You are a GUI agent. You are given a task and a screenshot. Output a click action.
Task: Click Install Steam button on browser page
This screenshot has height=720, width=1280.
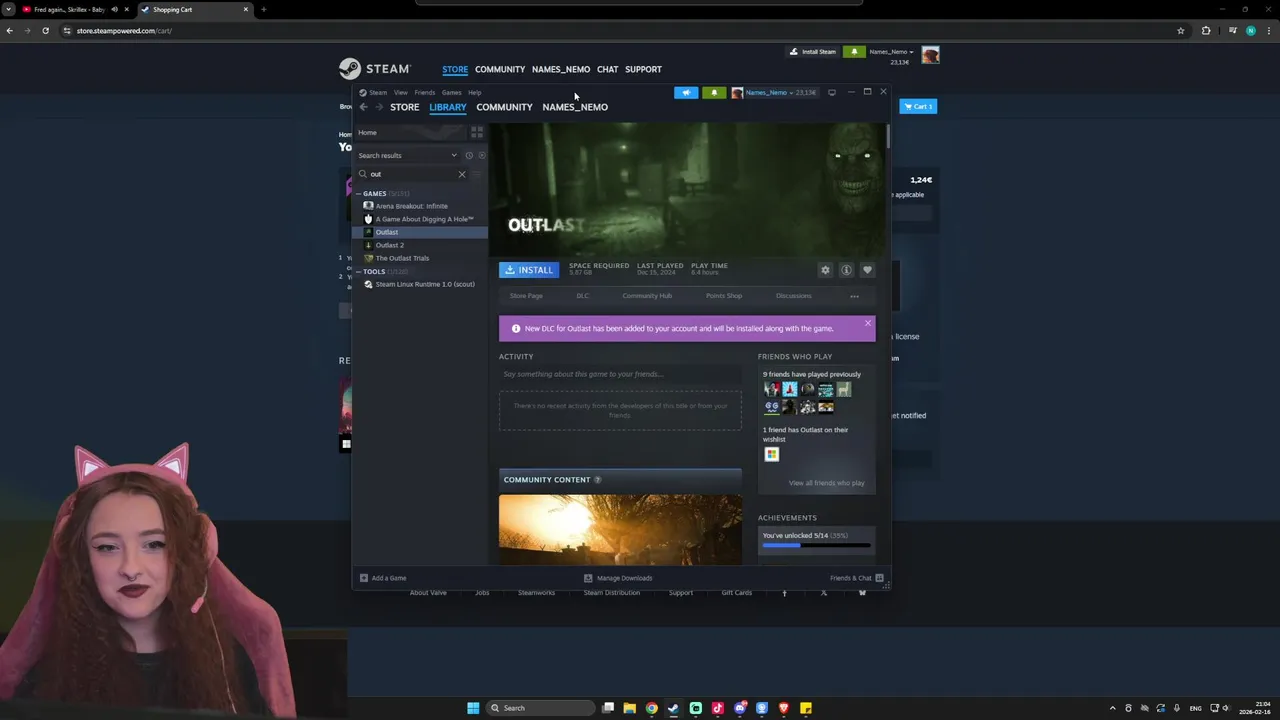(812, 51)
